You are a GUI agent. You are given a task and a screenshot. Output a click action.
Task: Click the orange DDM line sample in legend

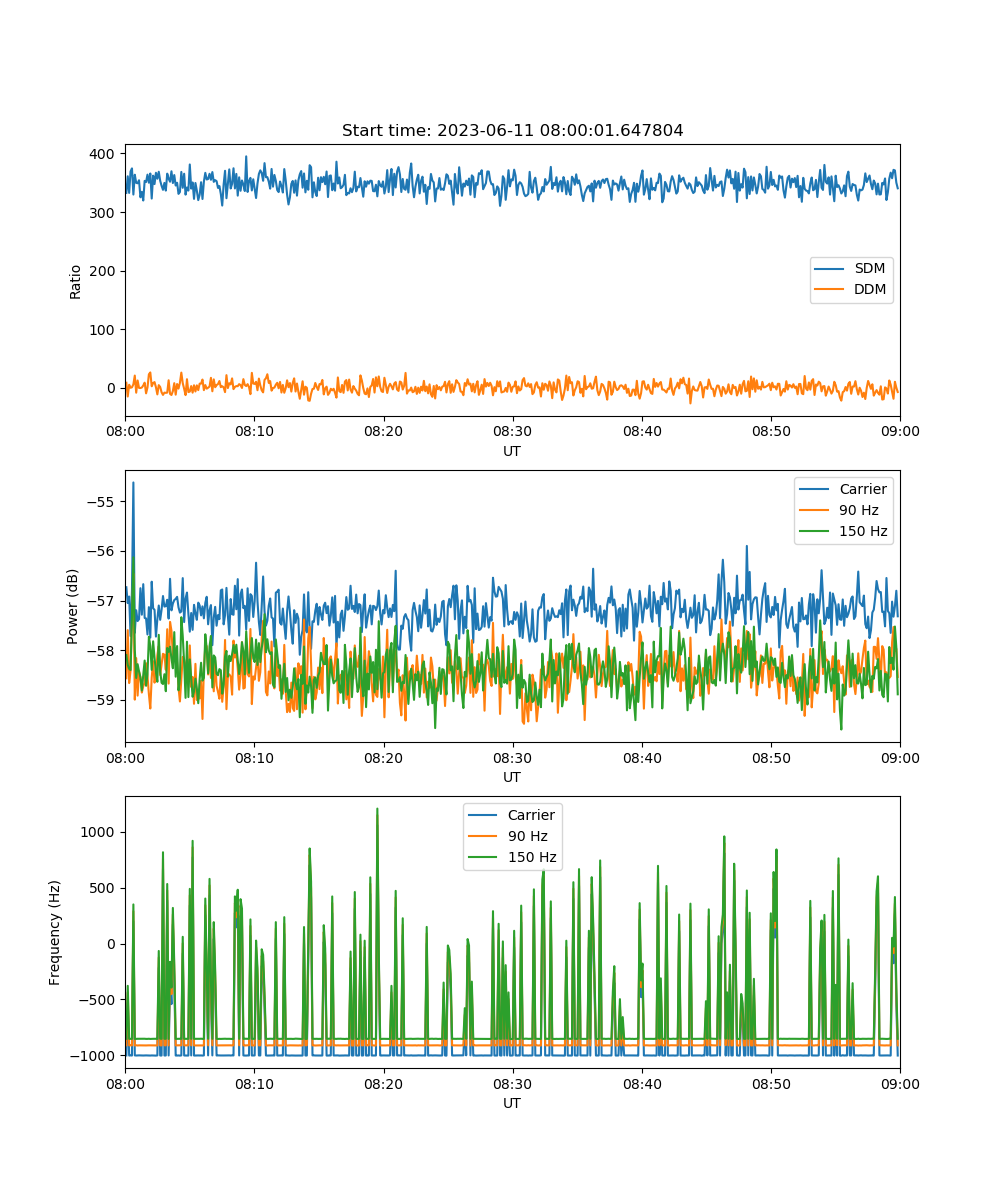[827, 290]
